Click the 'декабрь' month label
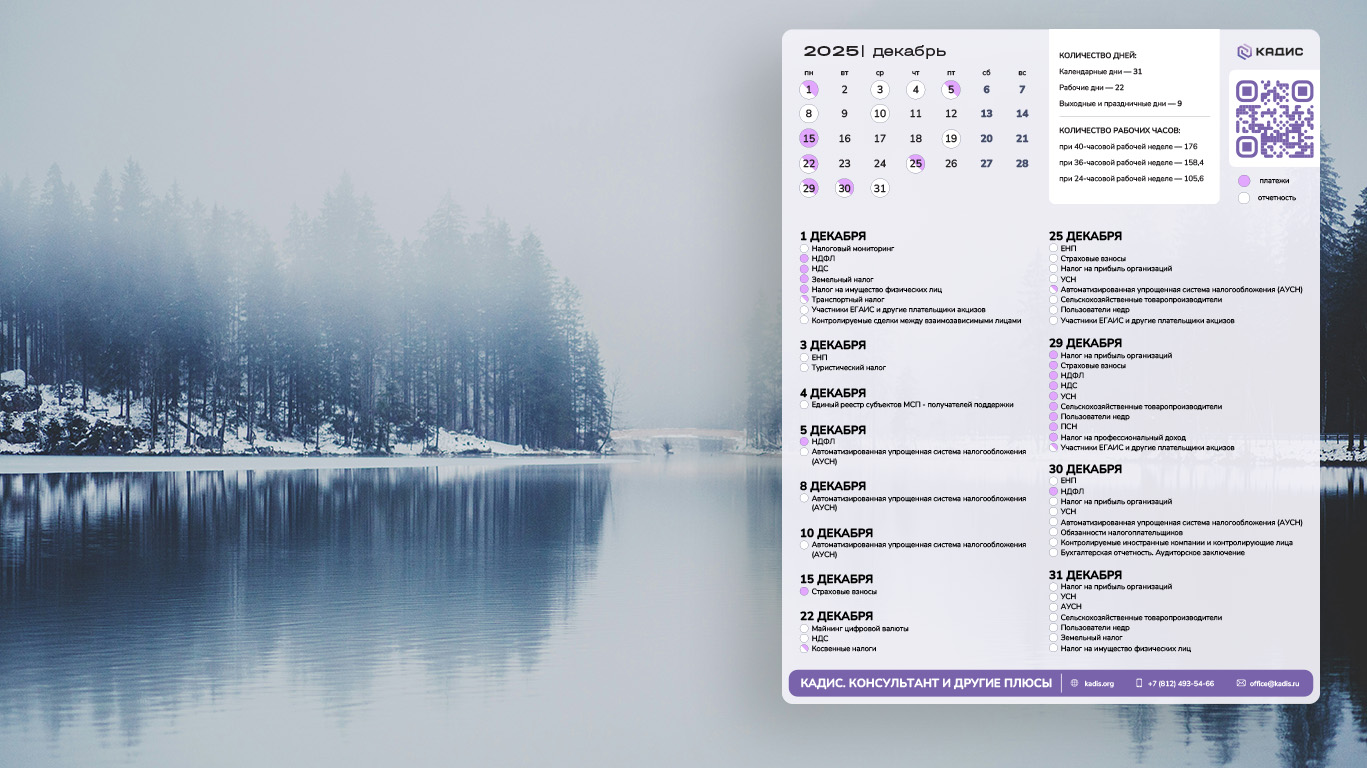1367x768 pixels. coord(908,52)
